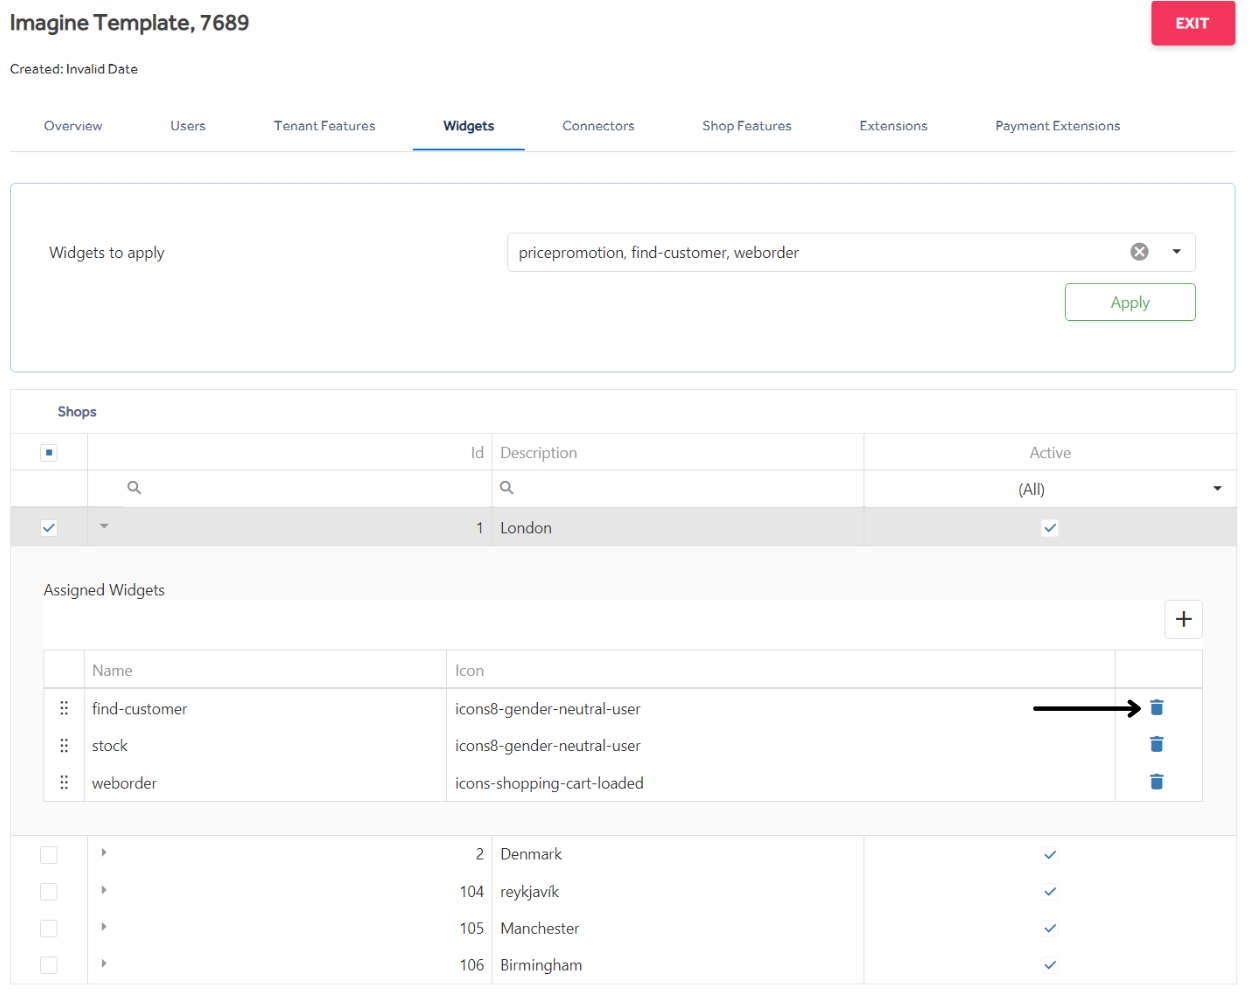This screenshot has height=1000, width=1252.
Task: Open the Tenant Features tab
Action: 325,126
